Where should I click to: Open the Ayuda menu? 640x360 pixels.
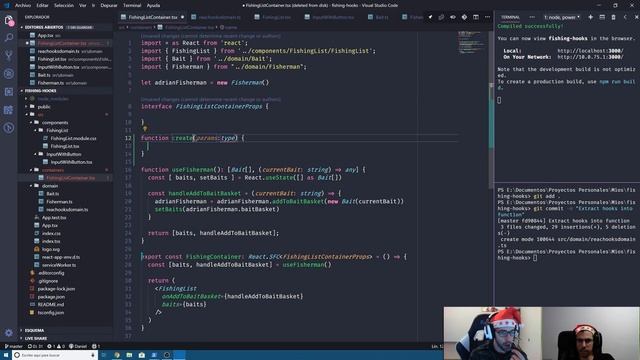pos(153,5)
